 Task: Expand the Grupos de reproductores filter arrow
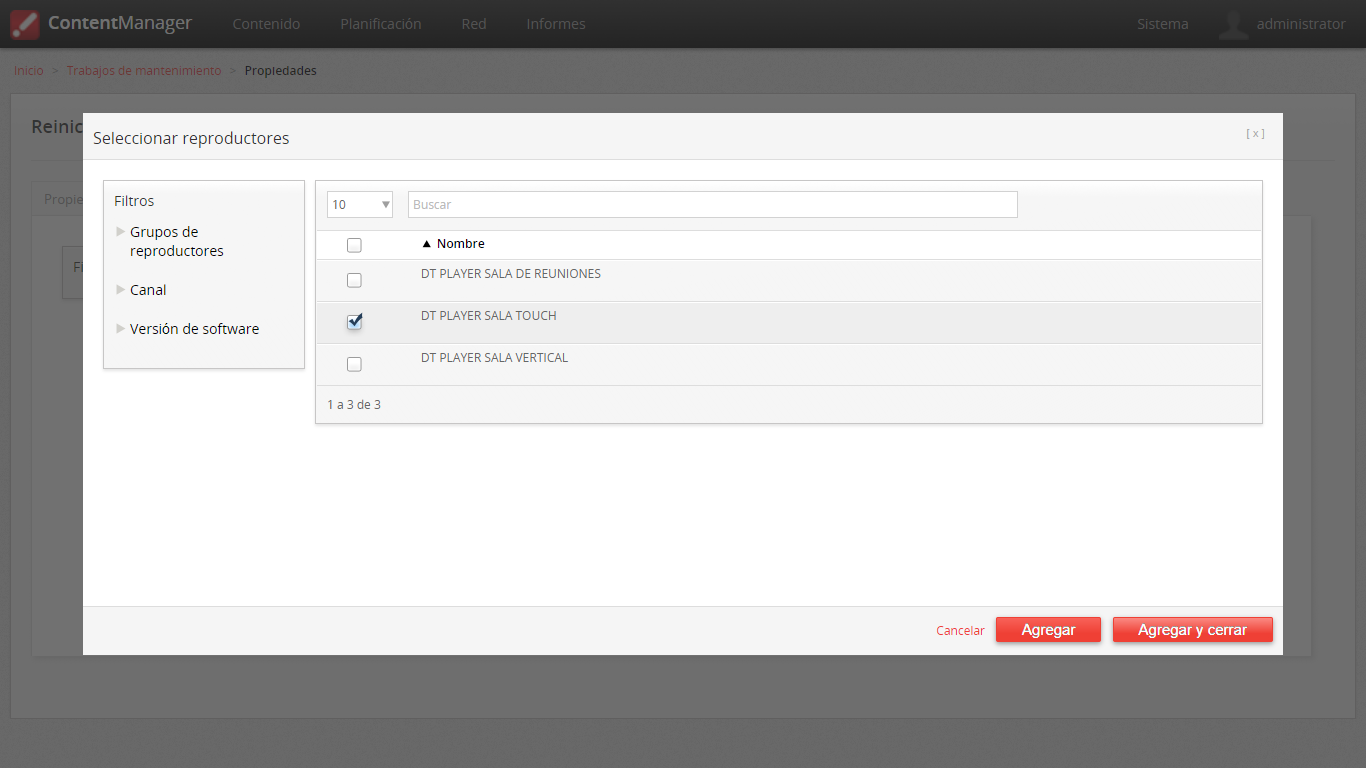(121, 231)
